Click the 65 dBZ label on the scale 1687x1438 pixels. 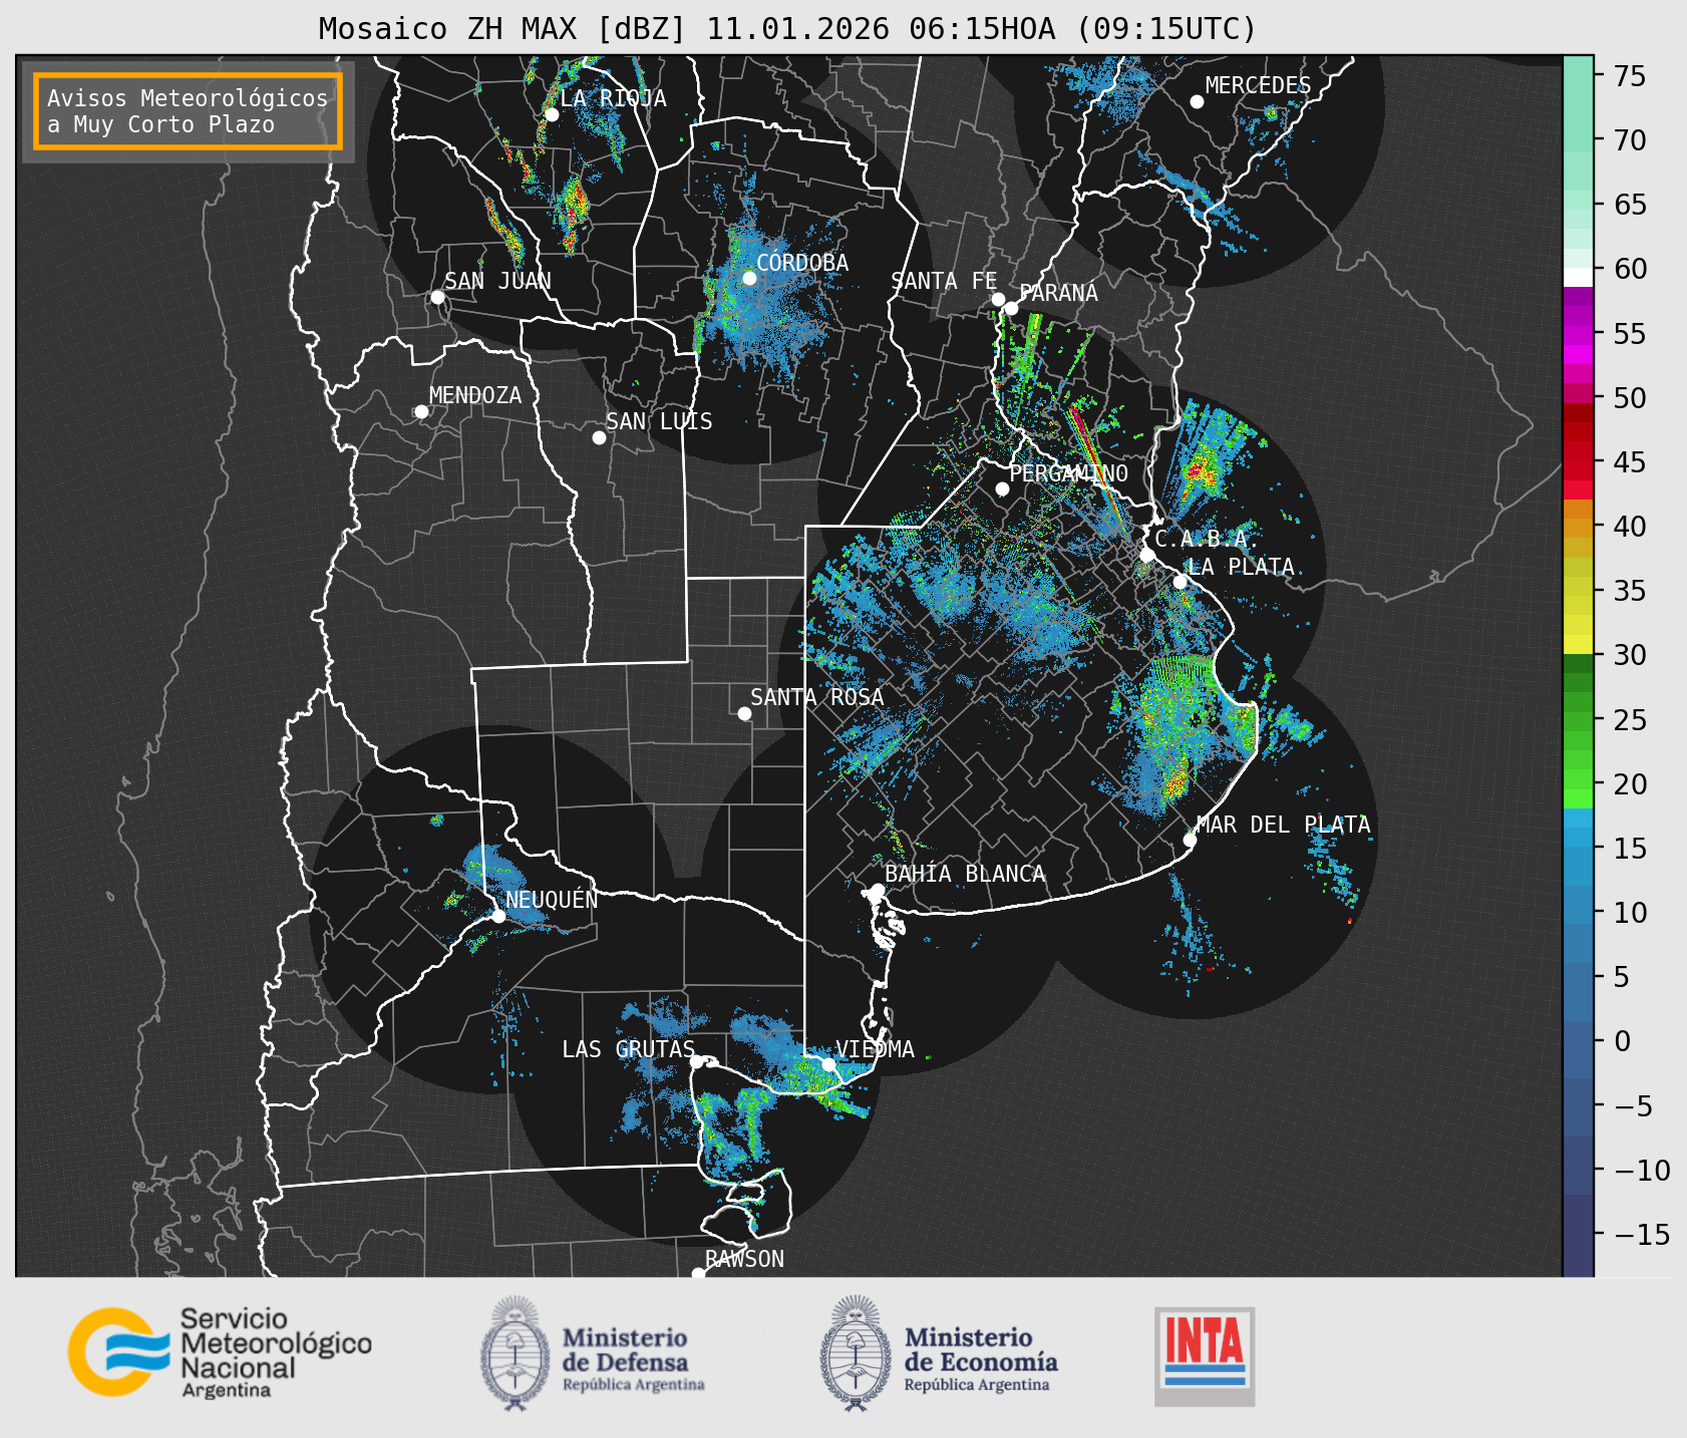pyautogui.click(x=1628, y=205)
